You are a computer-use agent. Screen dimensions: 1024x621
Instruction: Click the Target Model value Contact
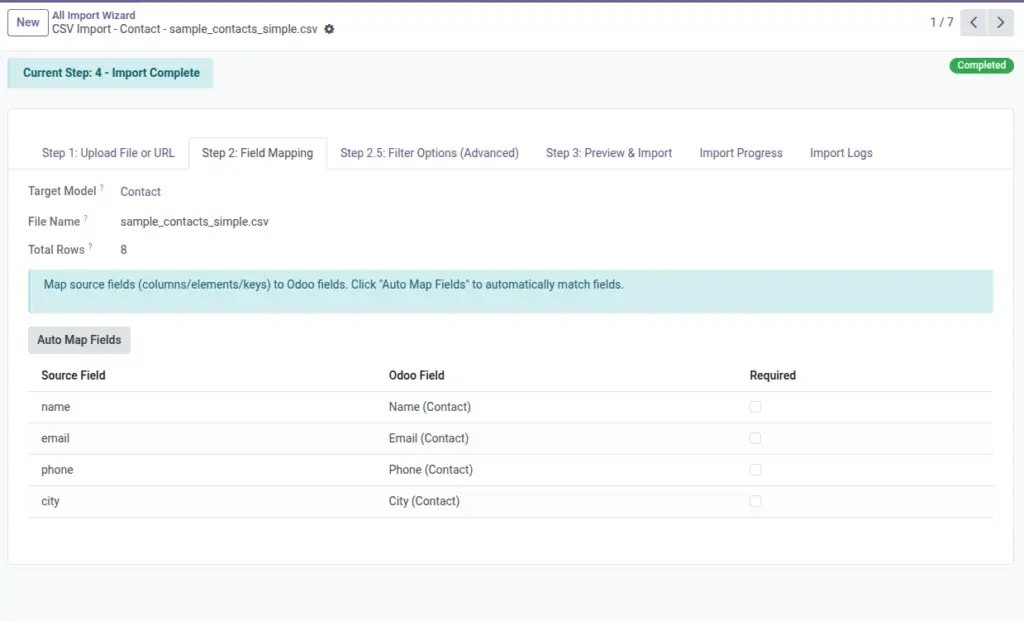pyautogui.click(x=140, y=191)
